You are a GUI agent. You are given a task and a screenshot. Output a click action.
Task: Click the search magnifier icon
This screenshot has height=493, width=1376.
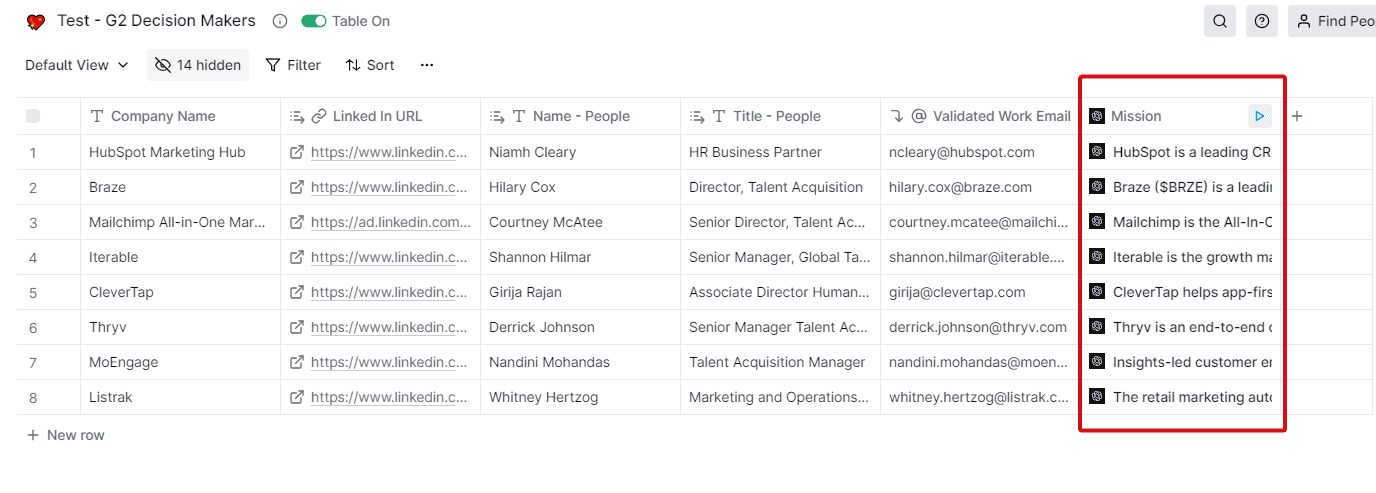click(1220, 21)
